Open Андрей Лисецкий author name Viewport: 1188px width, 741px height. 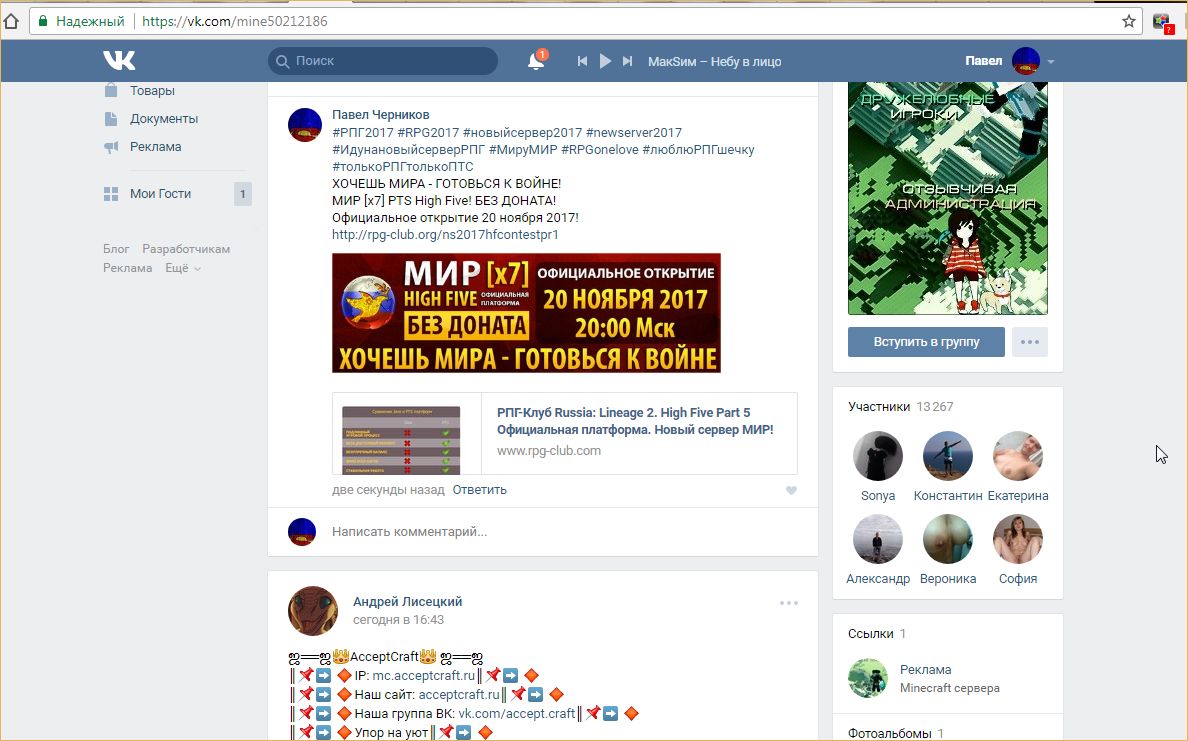click(x=408, y=602)
